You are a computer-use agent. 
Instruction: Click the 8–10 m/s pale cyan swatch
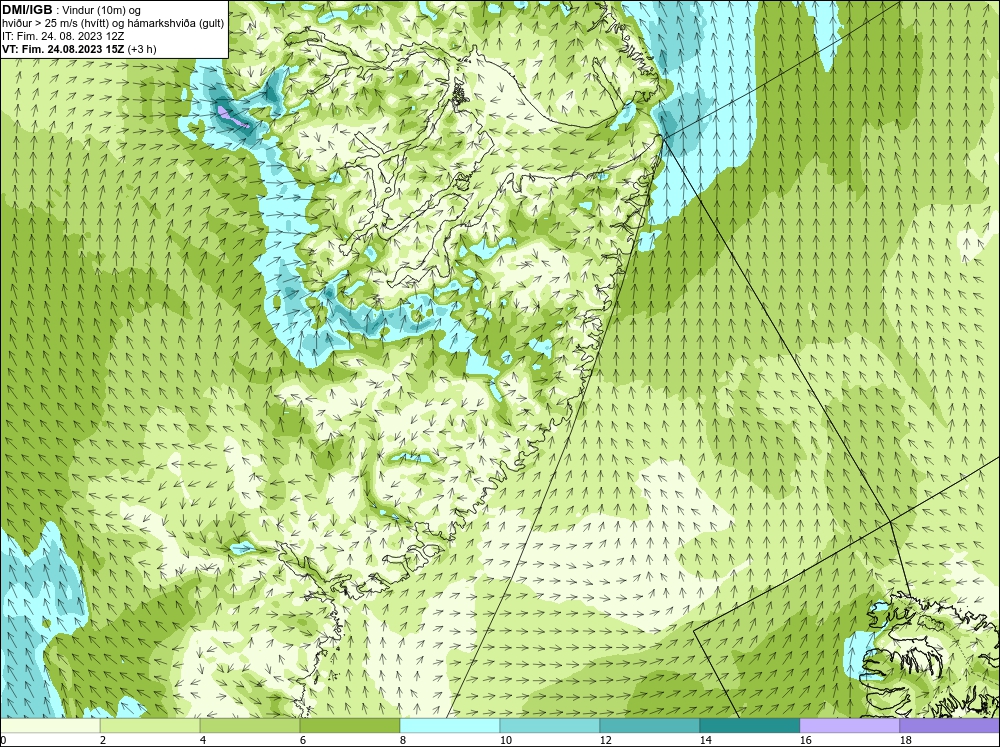(450, 725)
